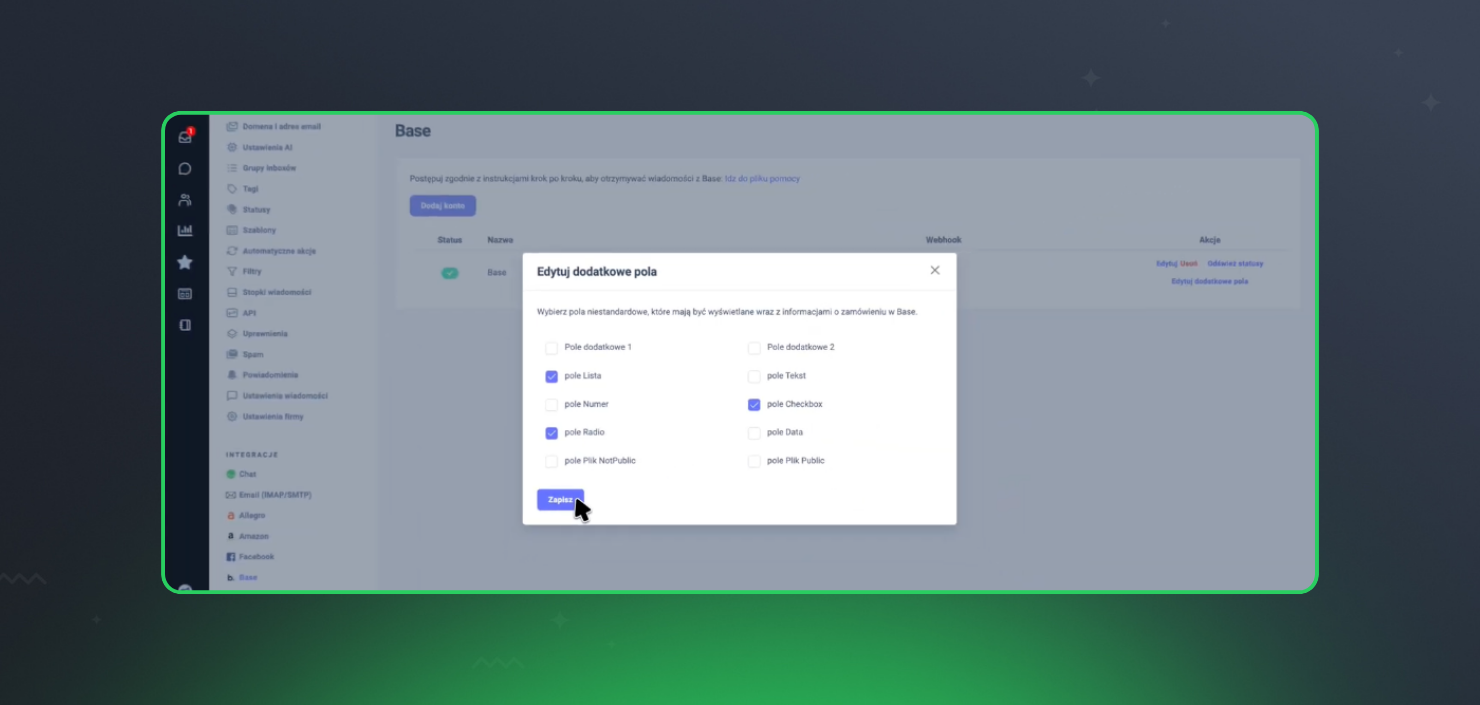The image size is (1480, 705).
Task: Enable the pole Tekst checkbox
Action: coord(754,376)
